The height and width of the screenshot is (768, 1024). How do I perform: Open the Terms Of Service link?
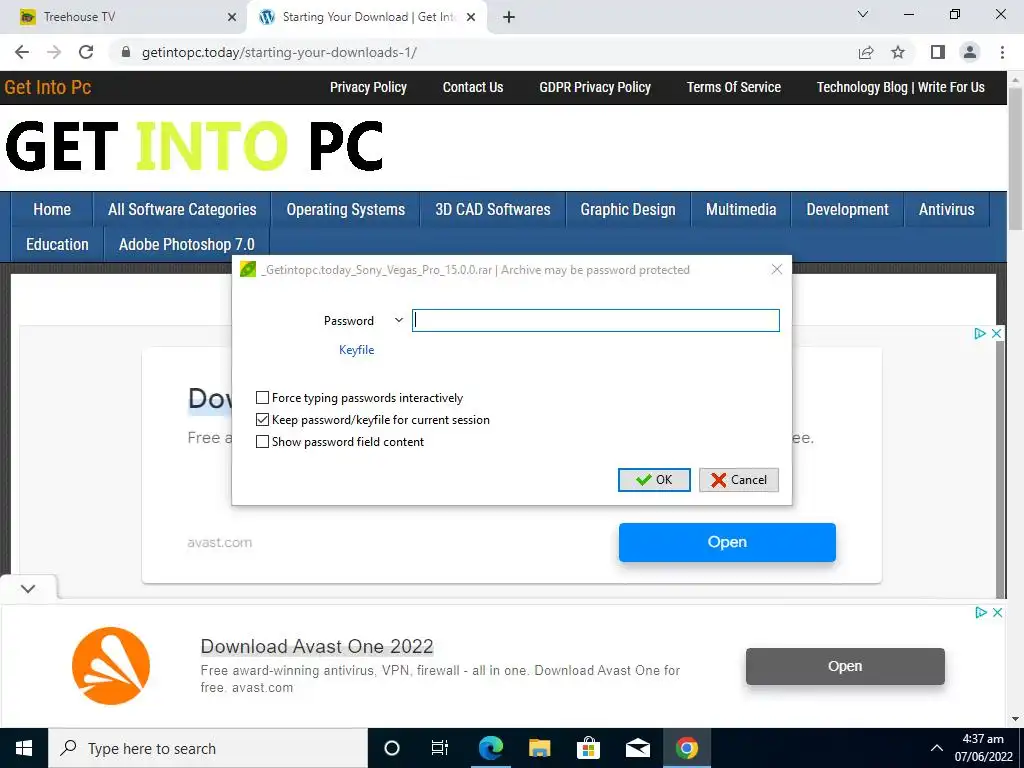[733, 88]
